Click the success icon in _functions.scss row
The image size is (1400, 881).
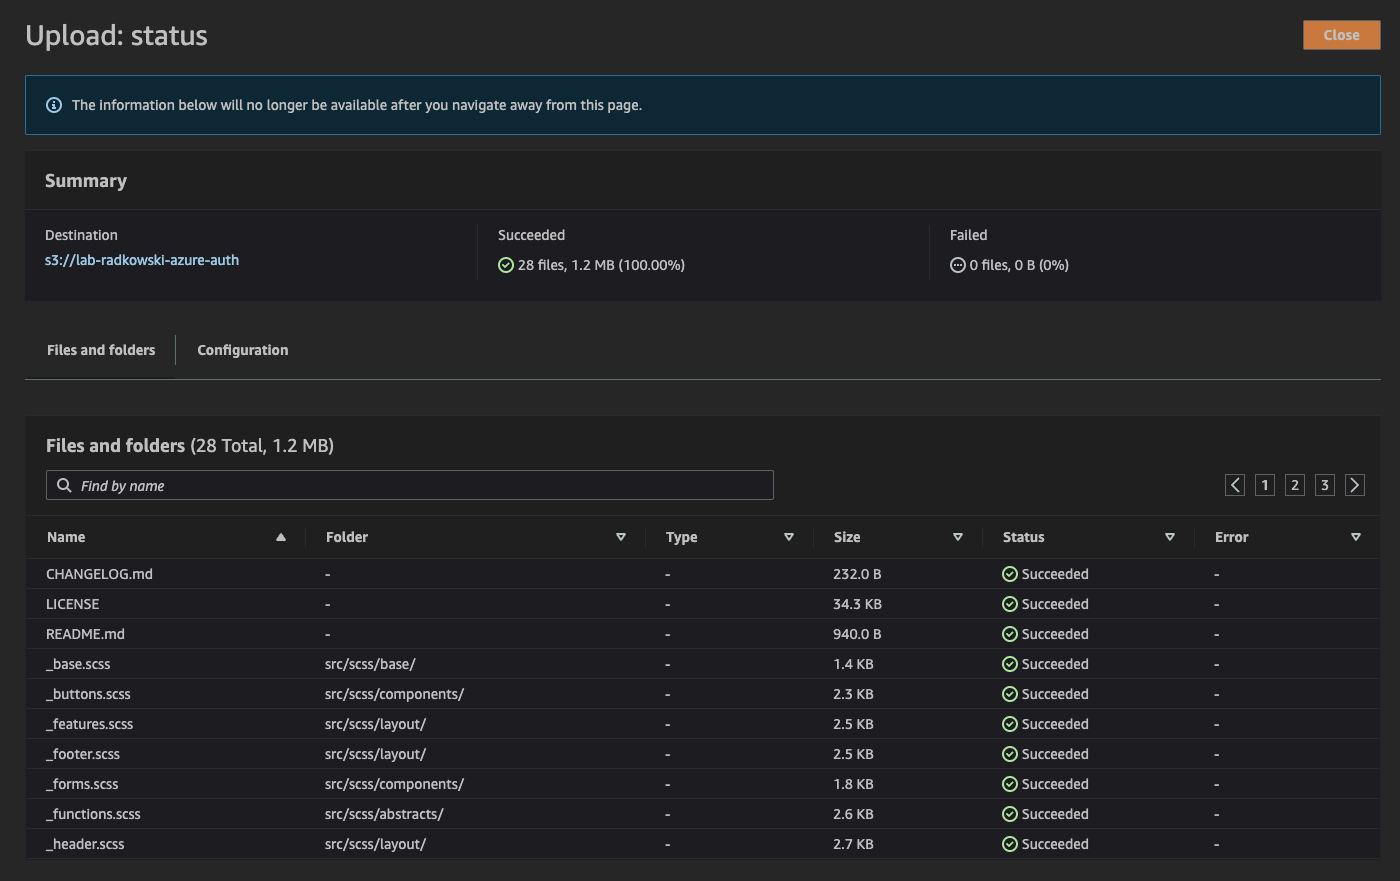[x=1010, y=814]
